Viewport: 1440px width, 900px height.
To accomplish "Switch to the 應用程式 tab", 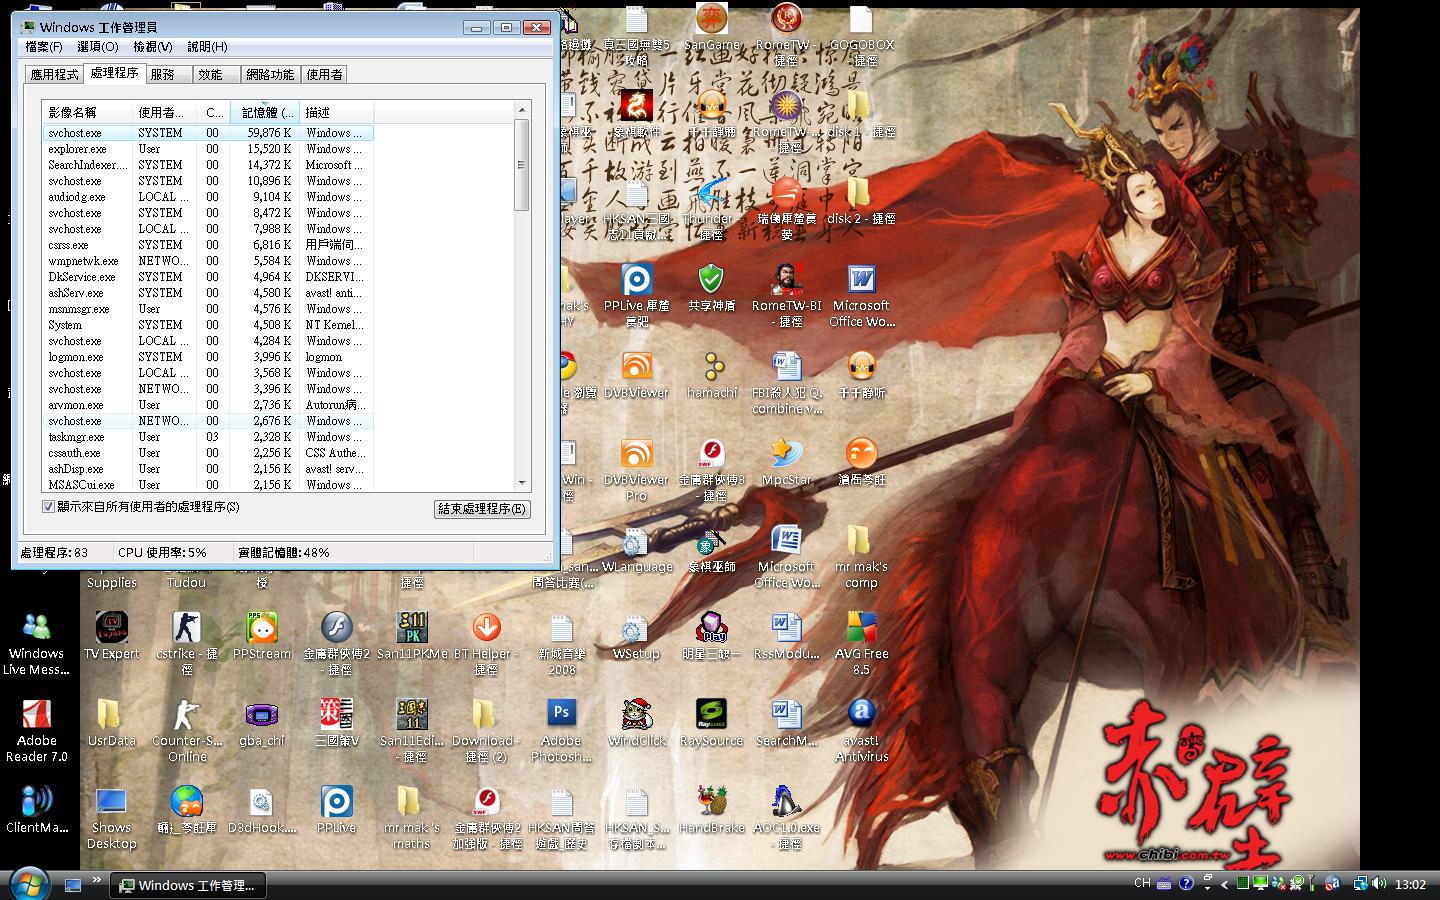I will tap(54, 74).
